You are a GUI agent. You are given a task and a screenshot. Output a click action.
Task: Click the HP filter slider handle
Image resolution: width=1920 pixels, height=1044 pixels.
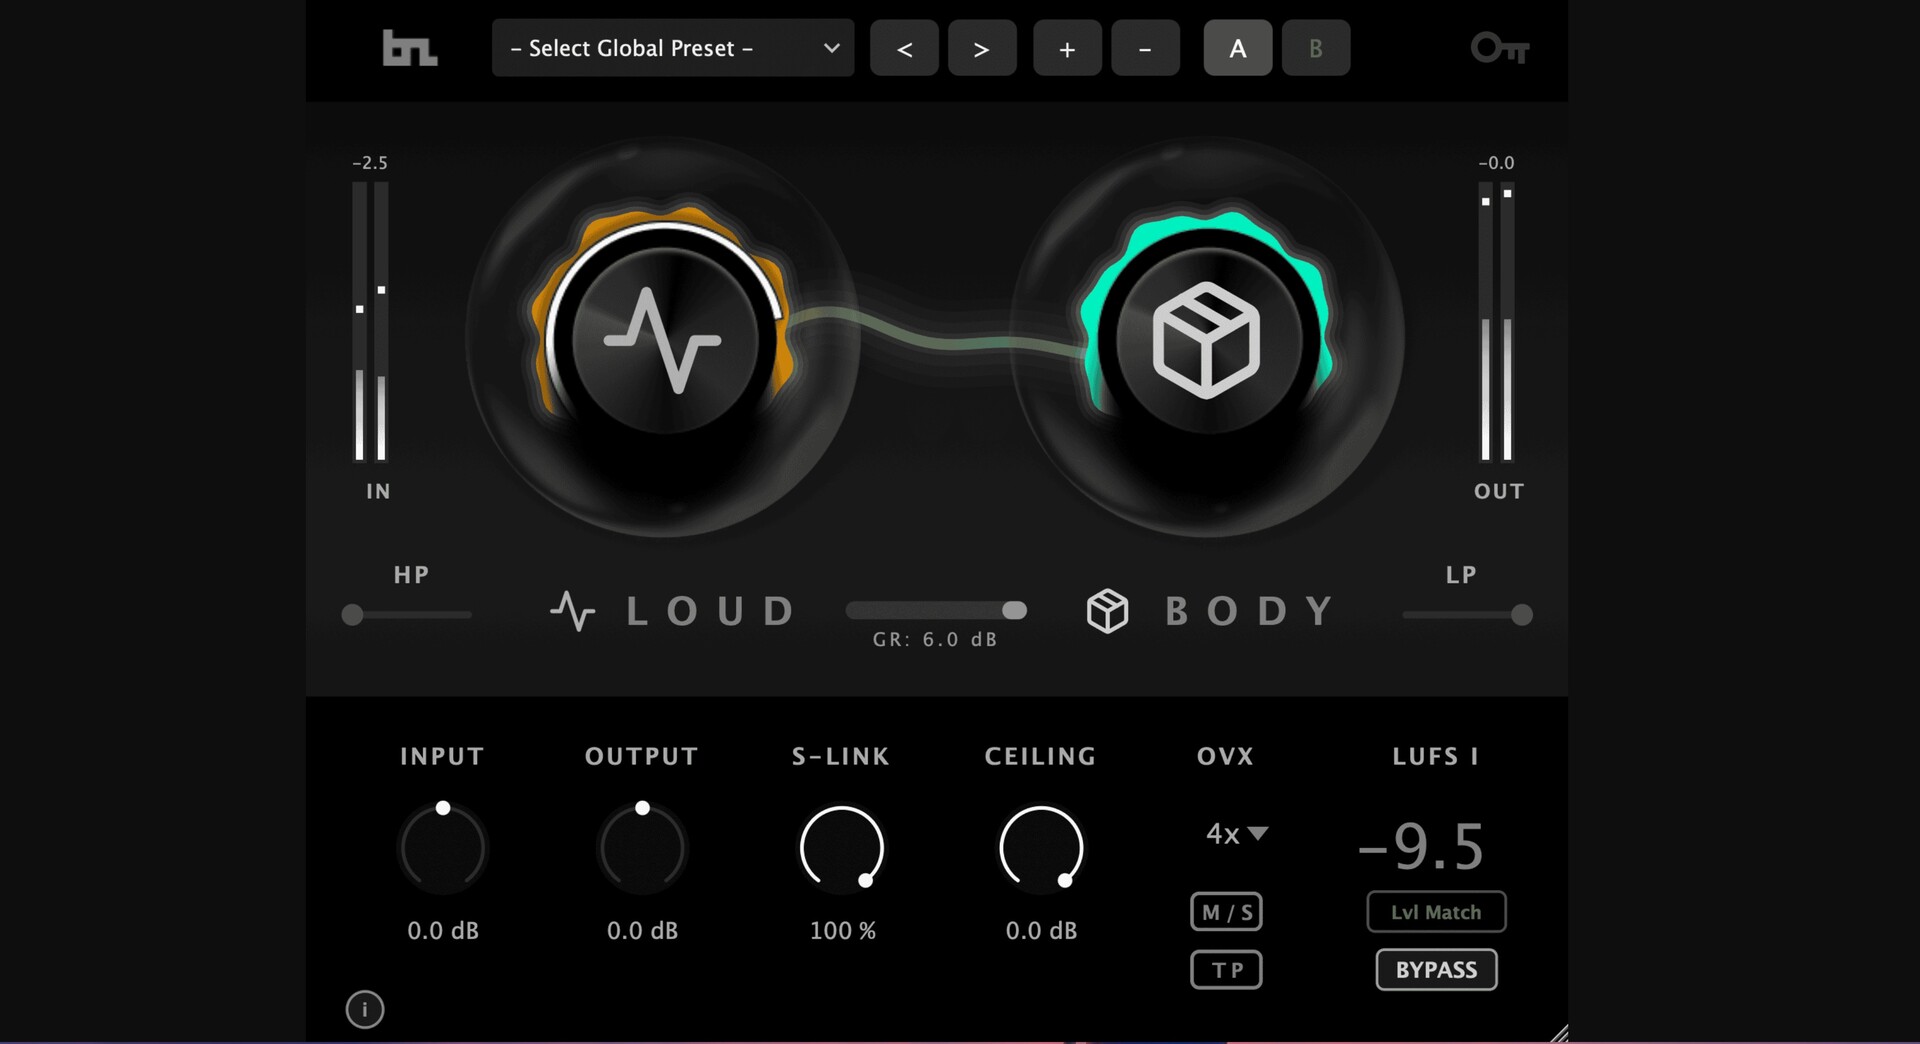pyautogui.click(x=352, y=615)
